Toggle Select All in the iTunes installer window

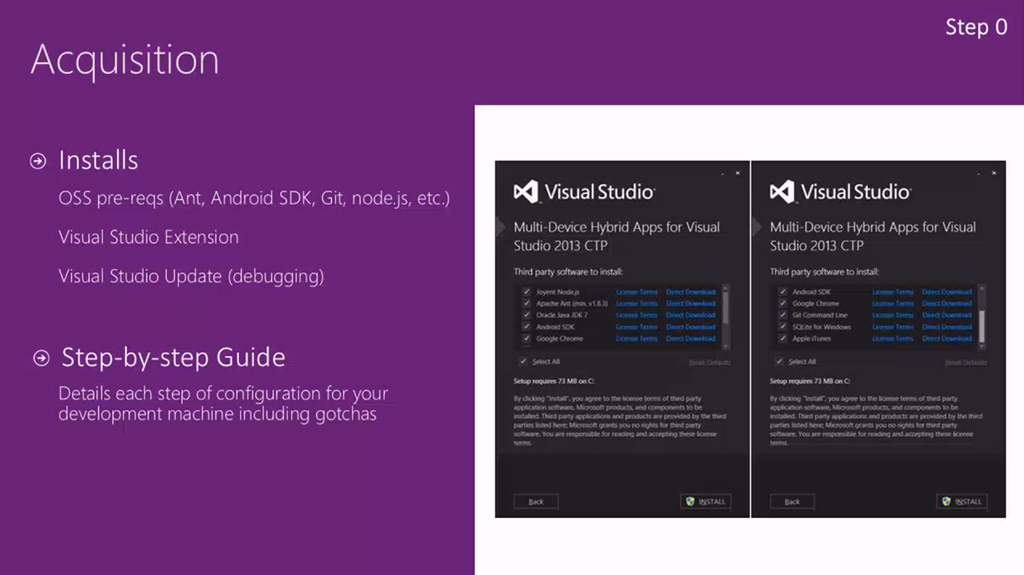[778, 361]
